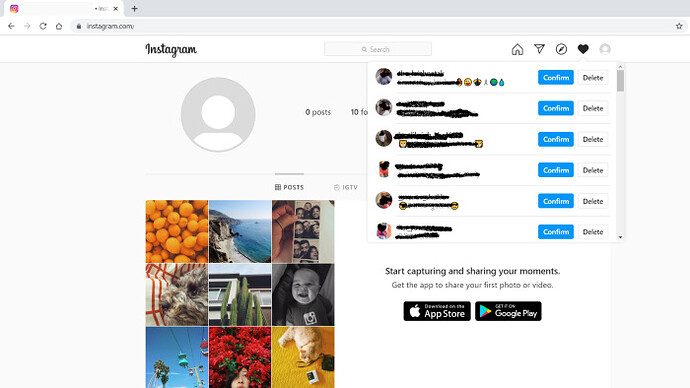This screenshot has width=690, height=388.
Task: Delete the second follow request
Action: click(593, 108)
